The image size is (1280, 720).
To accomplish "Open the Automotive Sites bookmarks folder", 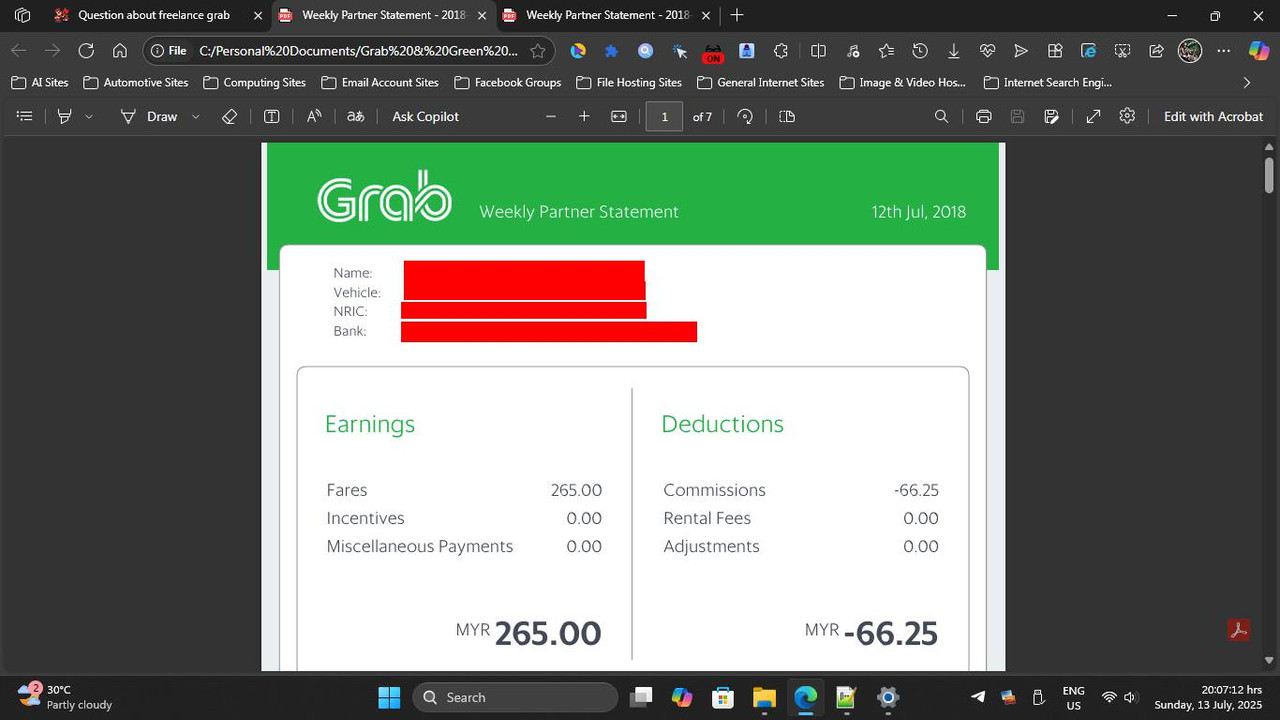I will point(136,83).
